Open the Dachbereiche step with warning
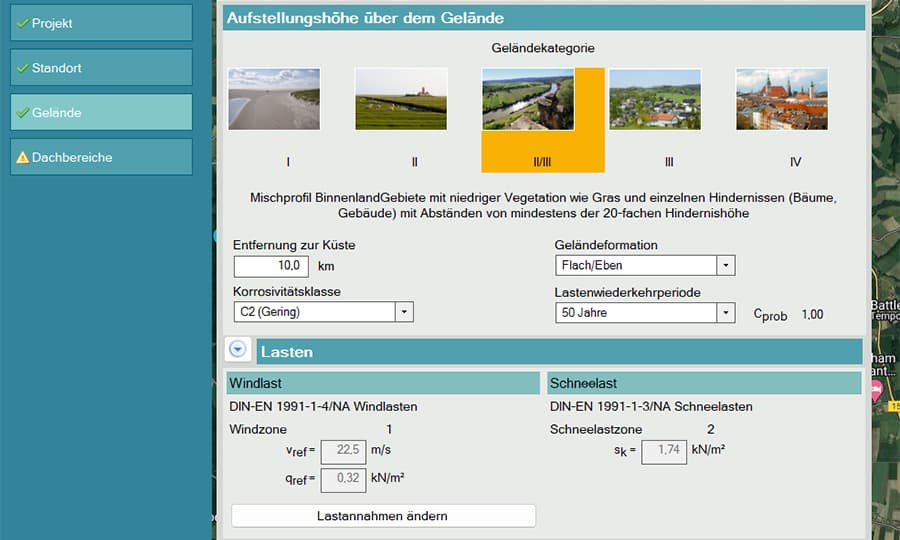 [101, 157]
